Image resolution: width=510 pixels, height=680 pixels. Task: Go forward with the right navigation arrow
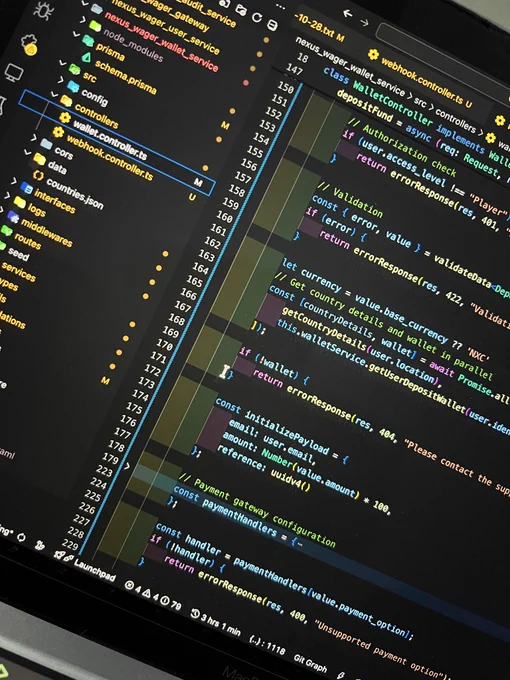[364, 21]
